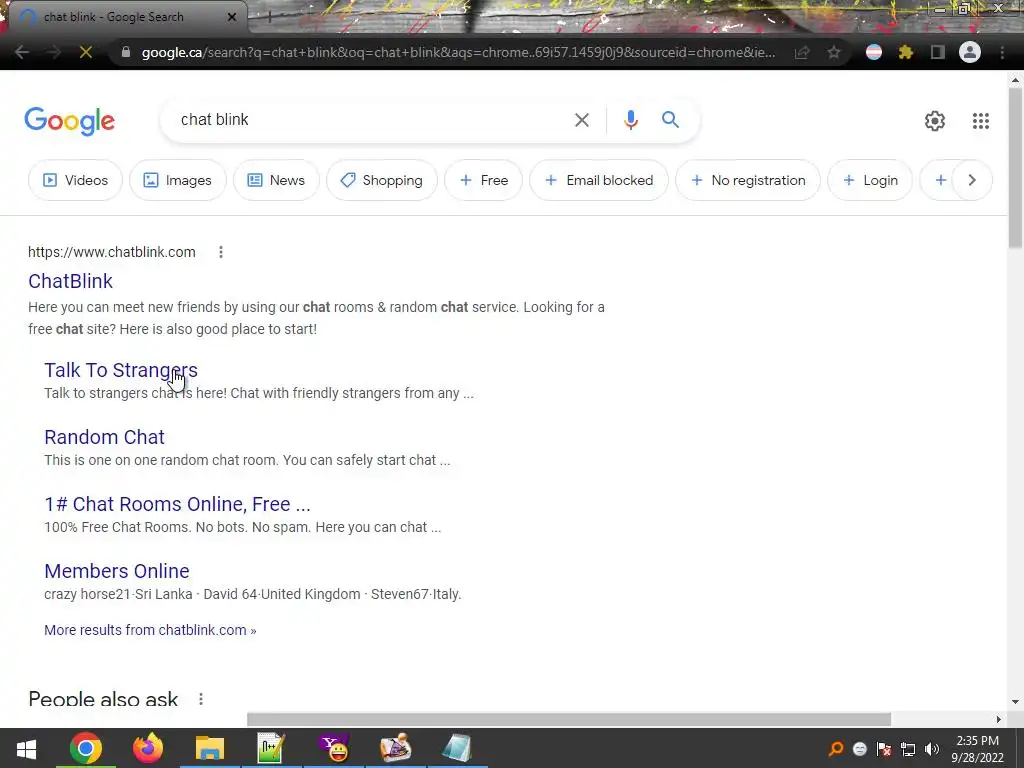This screenshot has width=1024, height=768.
Task: Open the Chrome three-dot menu
Action: point(1002,52)
